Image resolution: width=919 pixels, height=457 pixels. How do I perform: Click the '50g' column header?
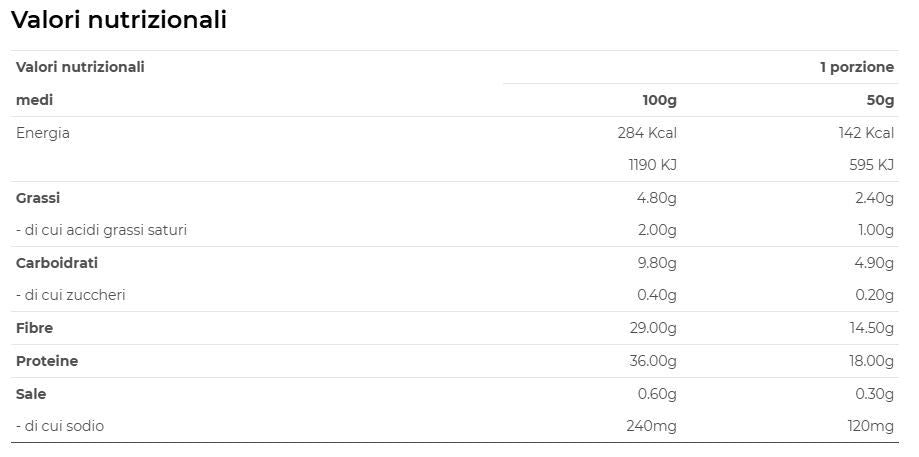[x=880, y=100]
